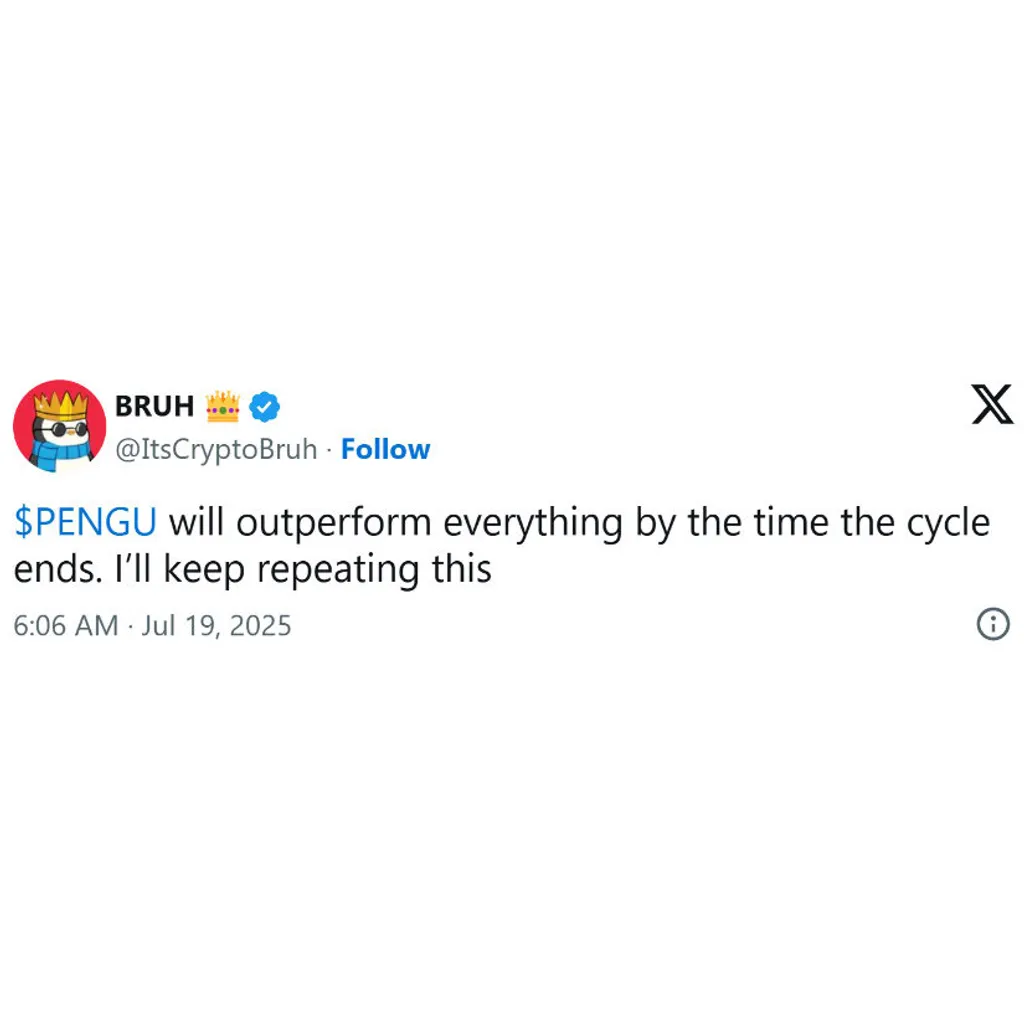This screenshot has width=1024, height=1024.
Task: Open the X logo link
Action: point(992,405)
